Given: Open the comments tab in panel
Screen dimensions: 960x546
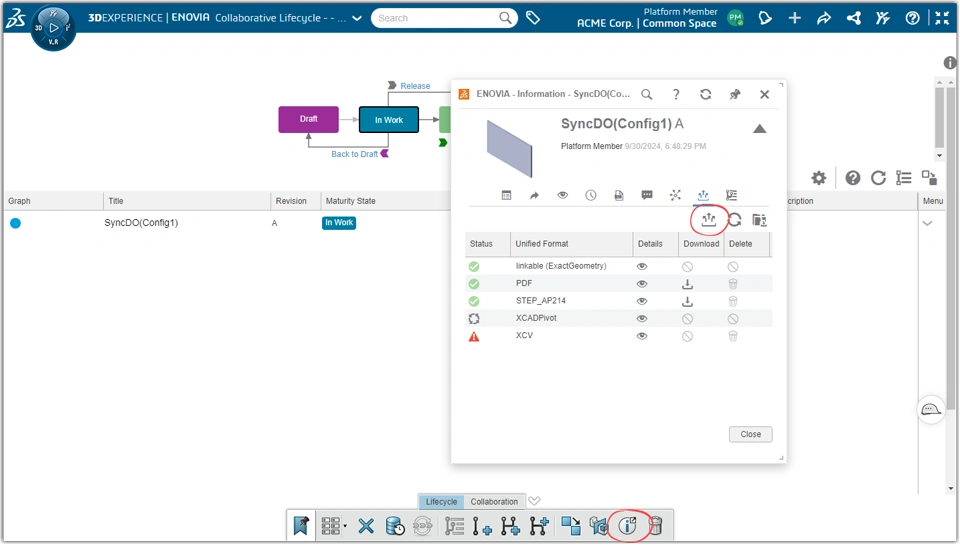Looking at the screenshot, I should [647, 195].
